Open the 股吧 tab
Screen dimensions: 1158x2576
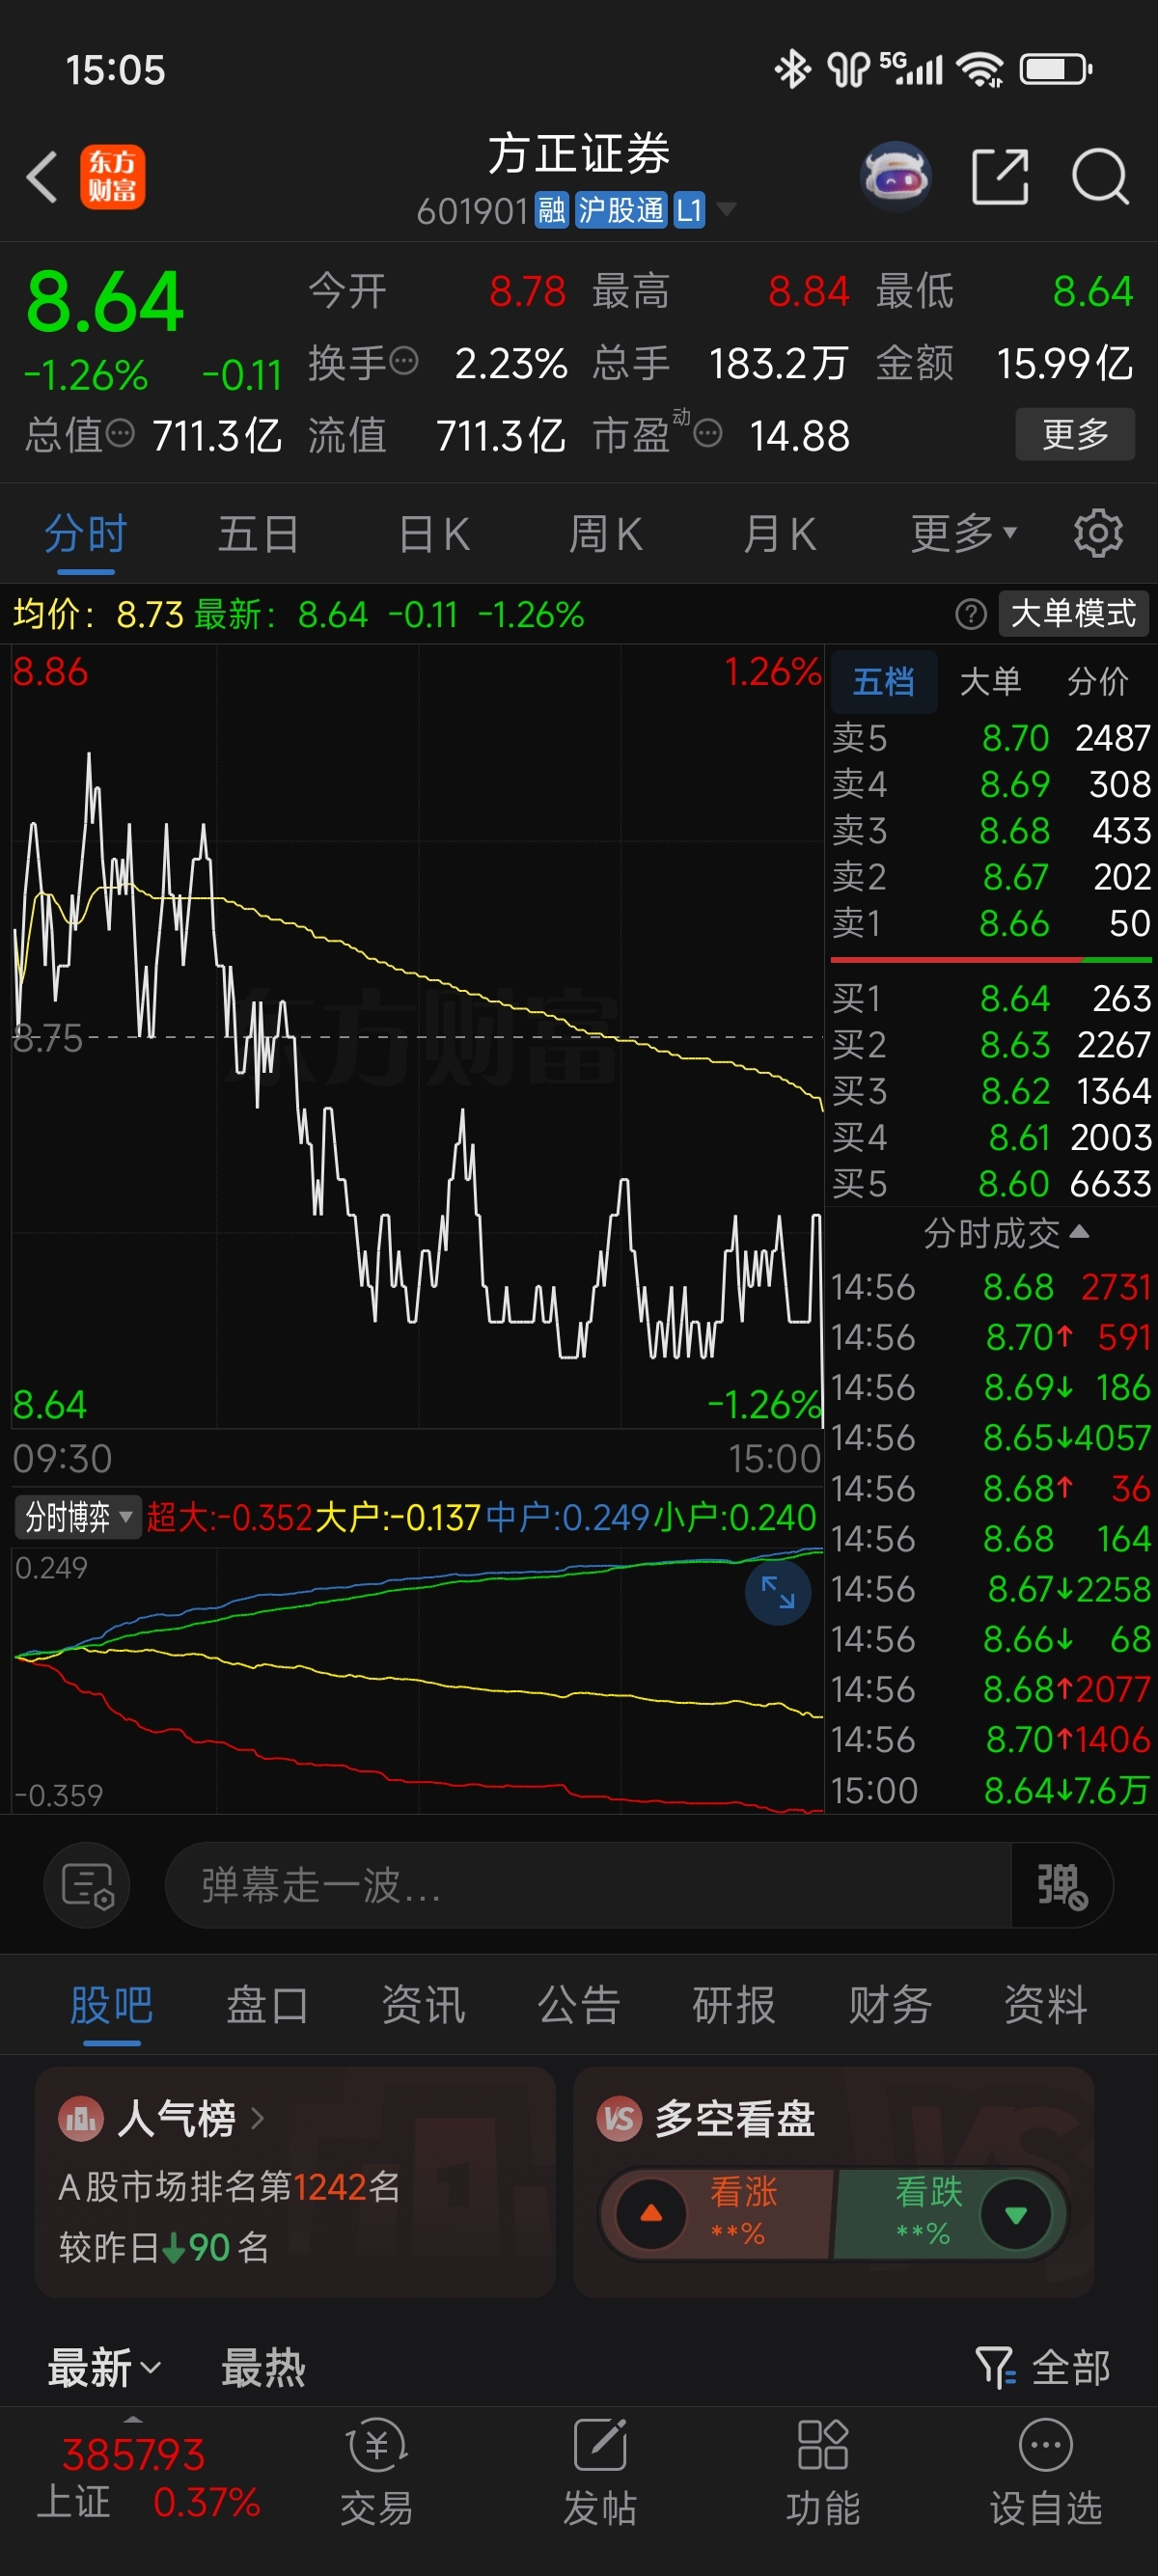pyautogui.click(x=111, y=2004)
